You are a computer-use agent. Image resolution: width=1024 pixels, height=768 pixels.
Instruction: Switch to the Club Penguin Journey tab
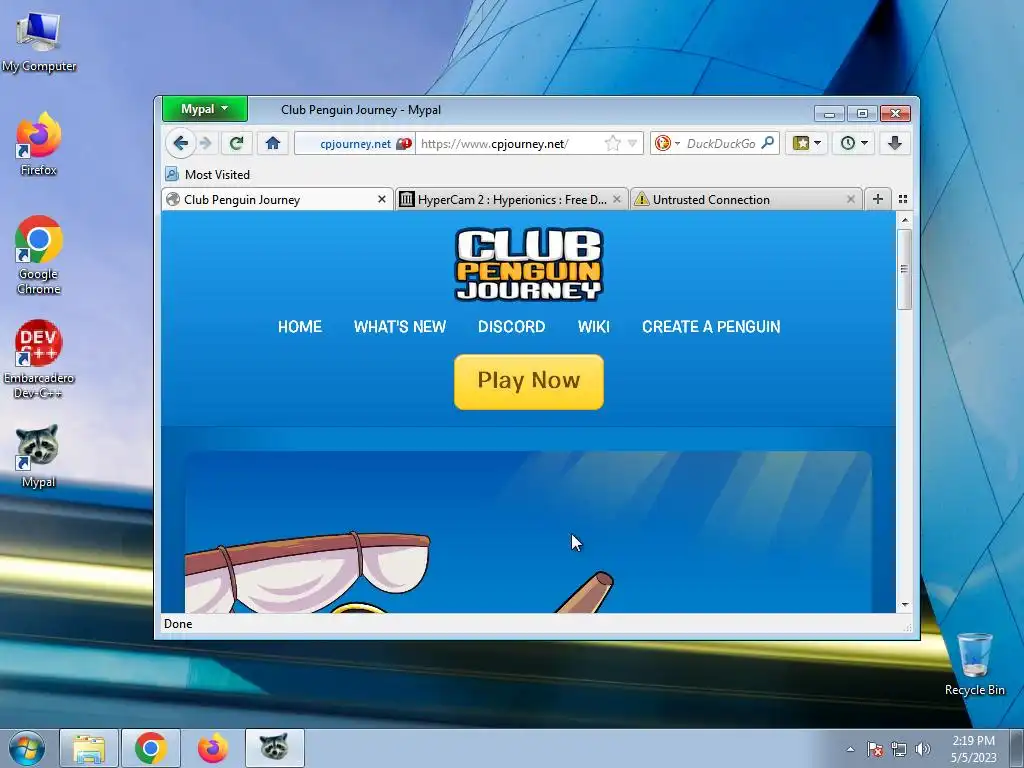(x=278, y=199)
